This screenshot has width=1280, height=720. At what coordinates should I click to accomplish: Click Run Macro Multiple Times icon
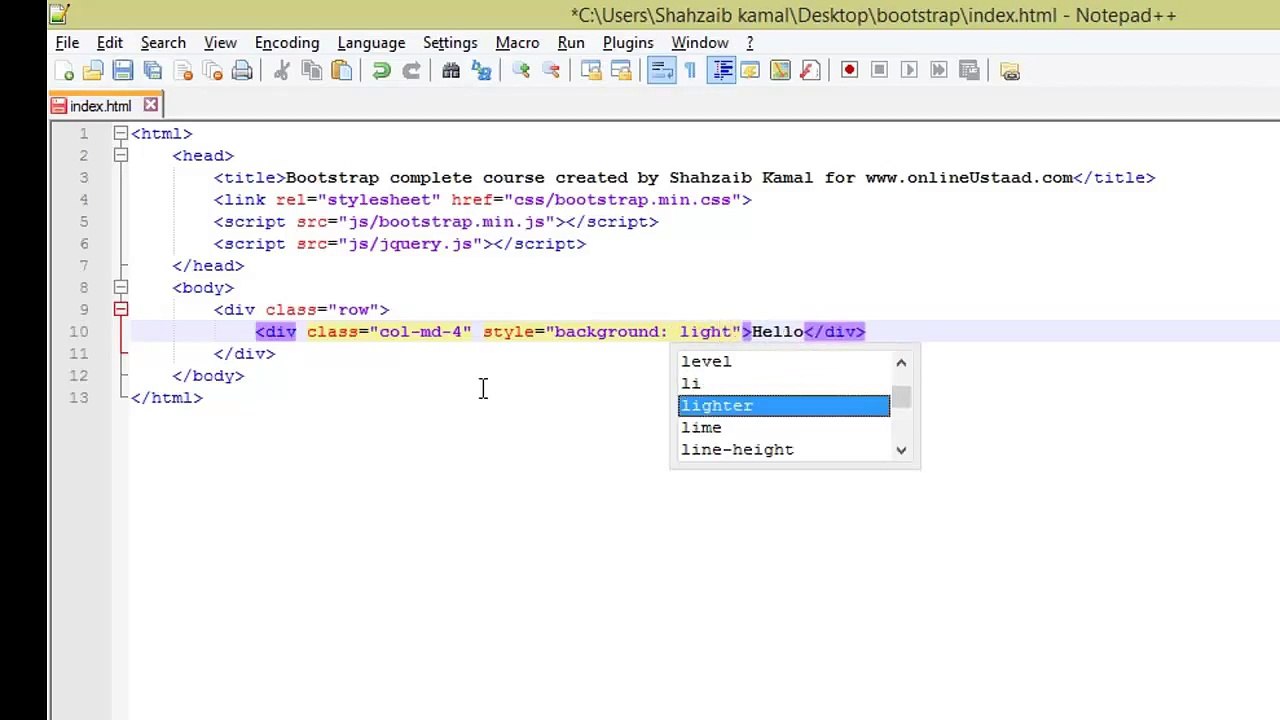(x=939, y=71)
